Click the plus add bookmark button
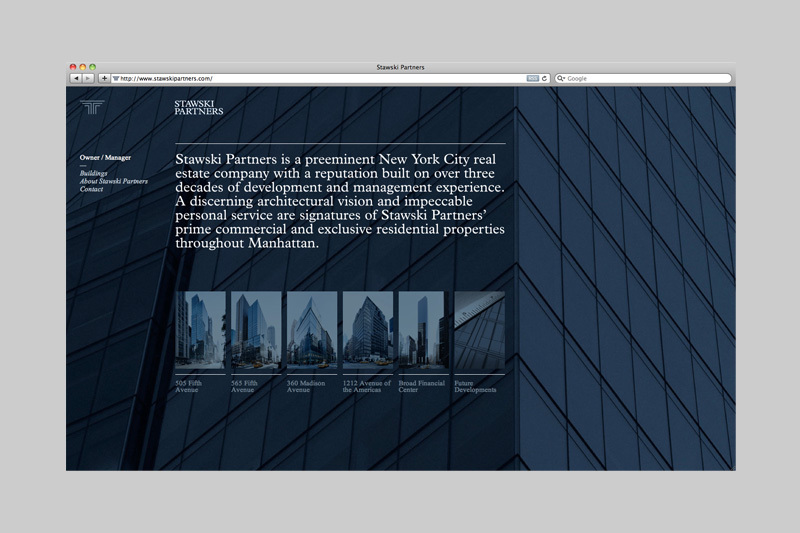Viewport: 800px width, 533px height. (x=104, y=79)
